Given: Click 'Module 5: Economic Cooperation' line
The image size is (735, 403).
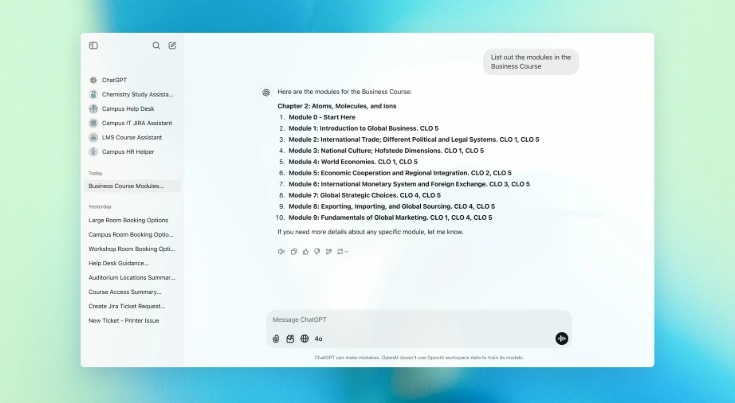Looking at the screenshot, I should tap(400, 173).
